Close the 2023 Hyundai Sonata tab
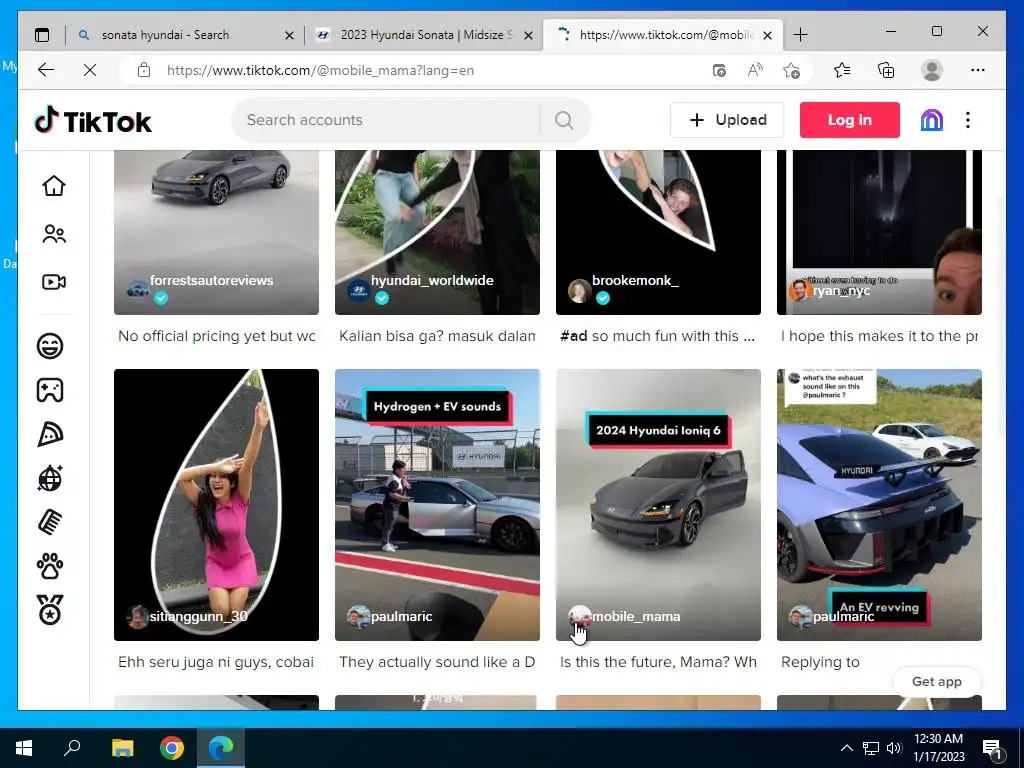Screen dimensions: 1024x768 [x=528, y=36]
